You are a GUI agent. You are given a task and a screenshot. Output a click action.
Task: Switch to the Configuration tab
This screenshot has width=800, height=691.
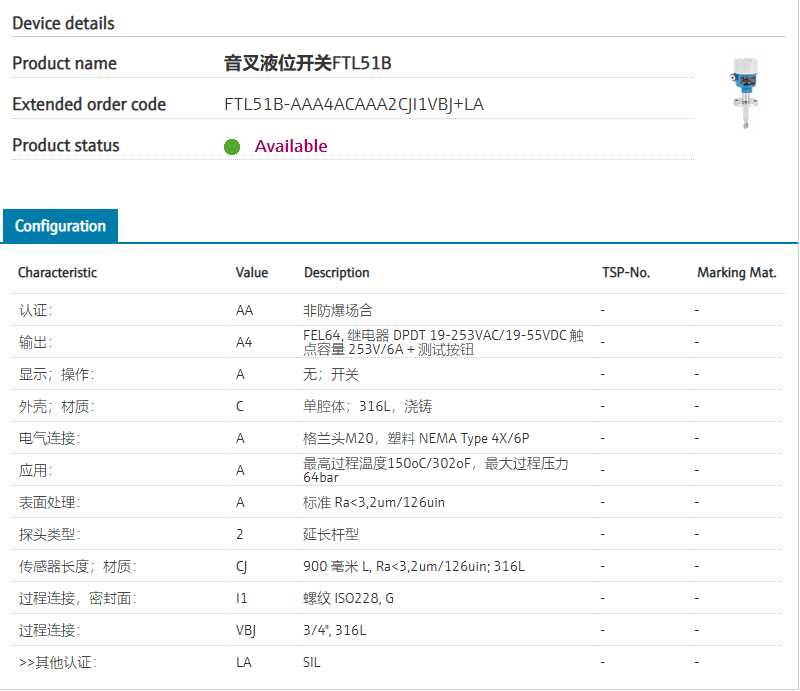(60, 226)
